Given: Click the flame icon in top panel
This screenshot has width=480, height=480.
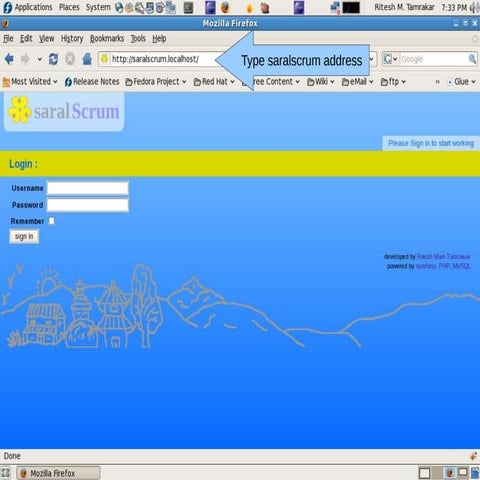Looking at the screenshot, I should (x=249, y=8).
